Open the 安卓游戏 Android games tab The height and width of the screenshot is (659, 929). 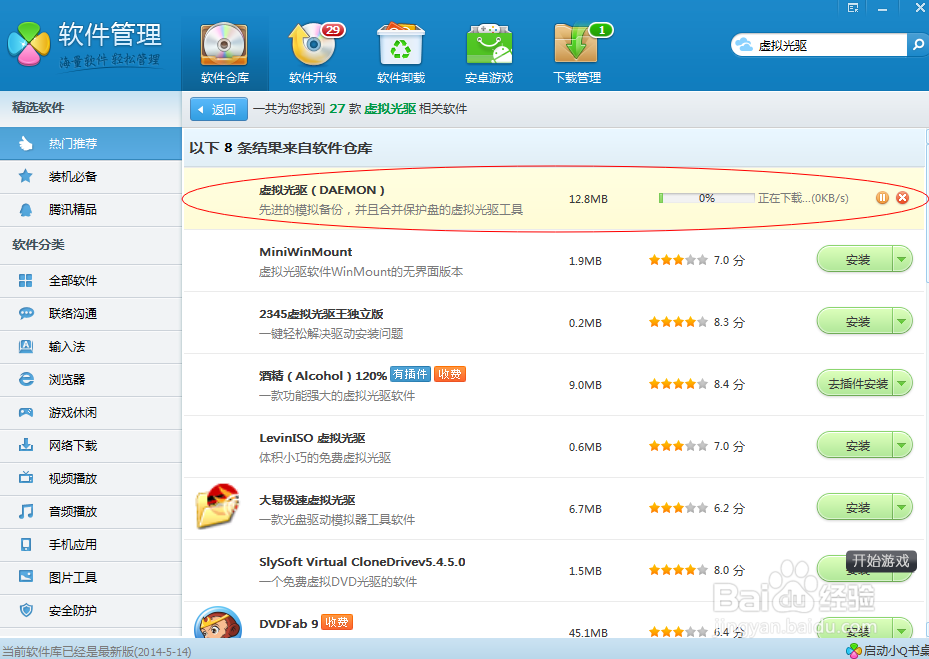coord(489,52)
